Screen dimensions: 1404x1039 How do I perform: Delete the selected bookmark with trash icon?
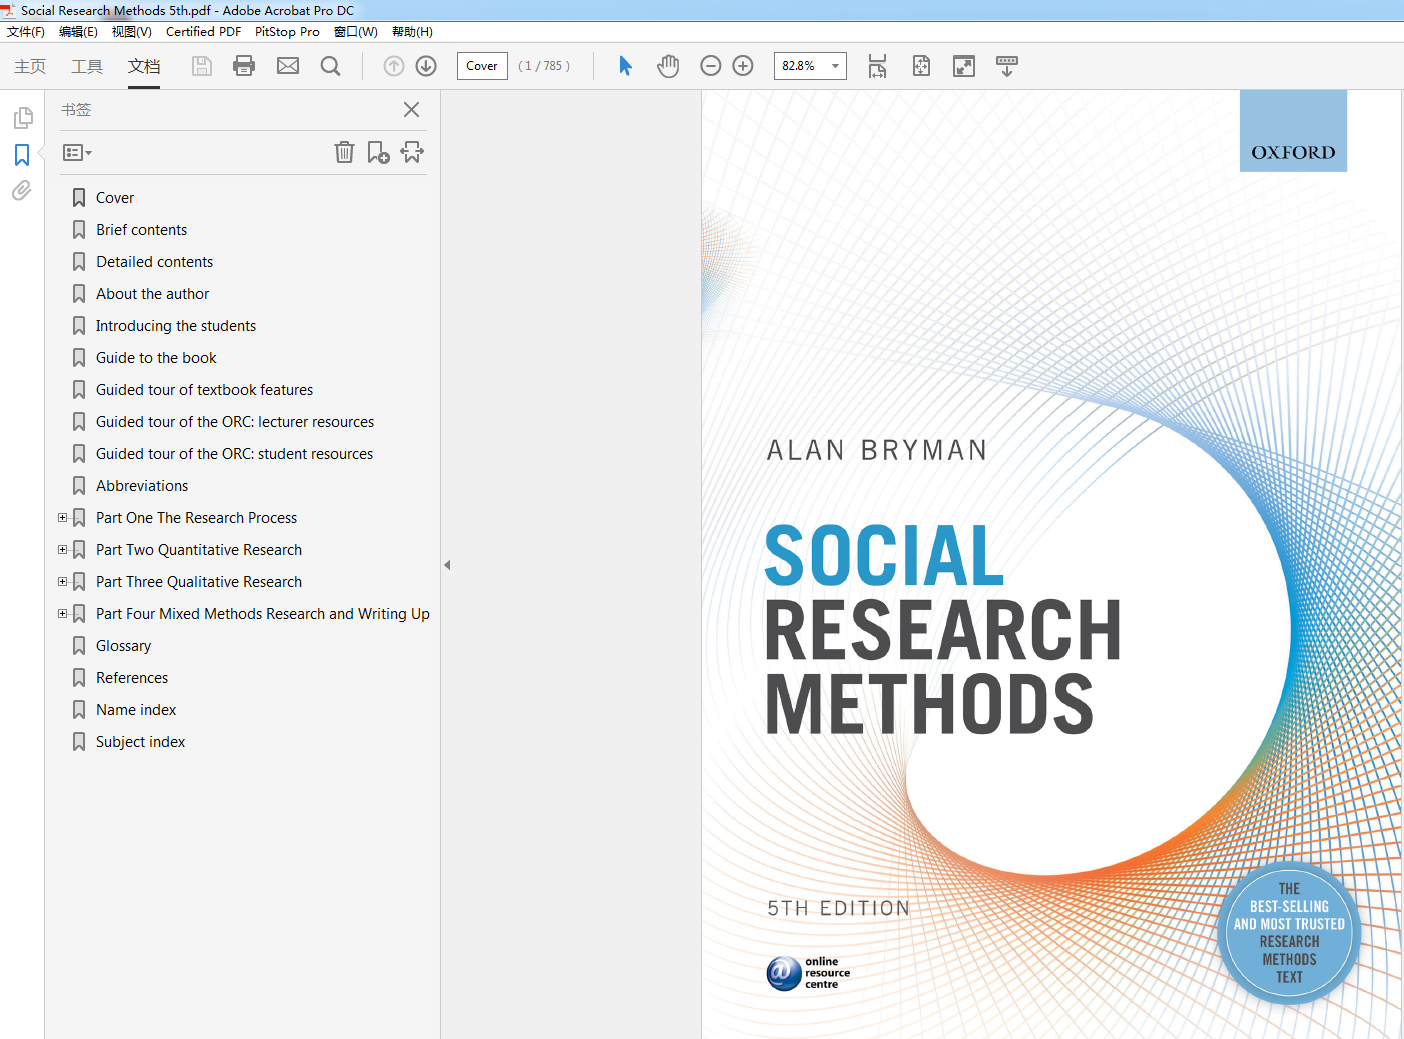click(x=344, y=152)
